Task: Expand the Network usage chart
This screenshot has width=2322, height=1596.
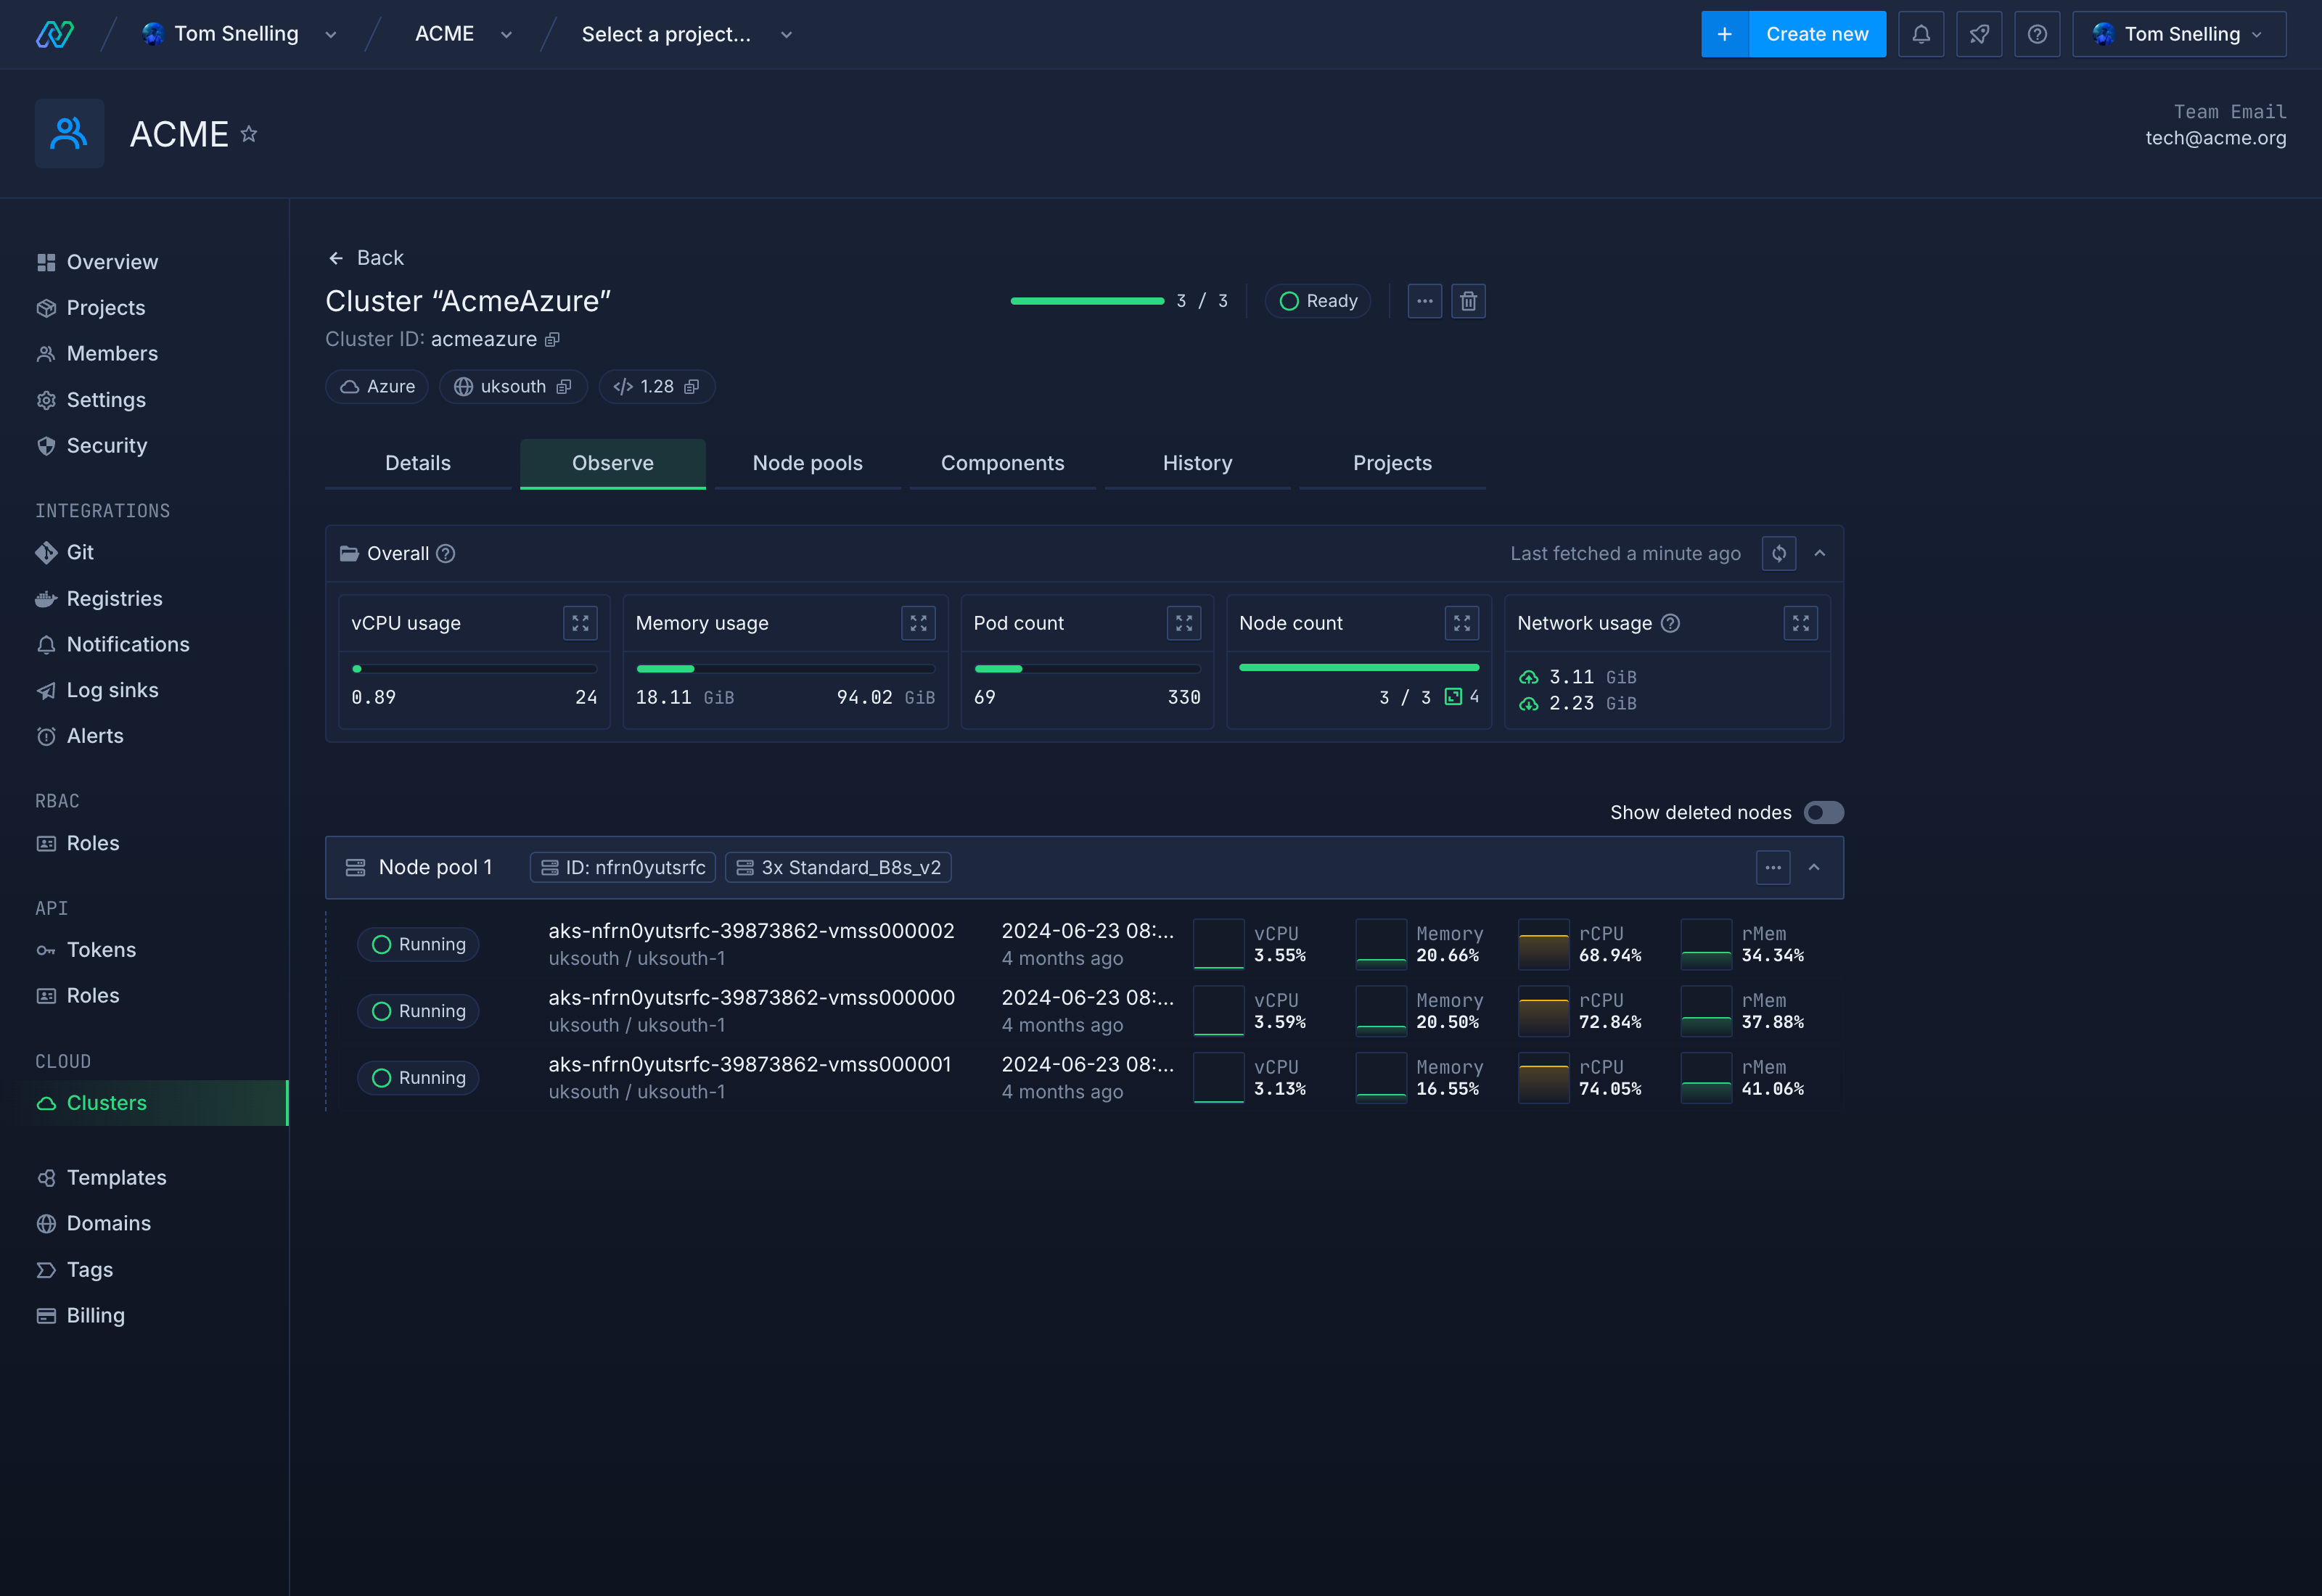Action: pyautogui.click(x=1800, y=623)
